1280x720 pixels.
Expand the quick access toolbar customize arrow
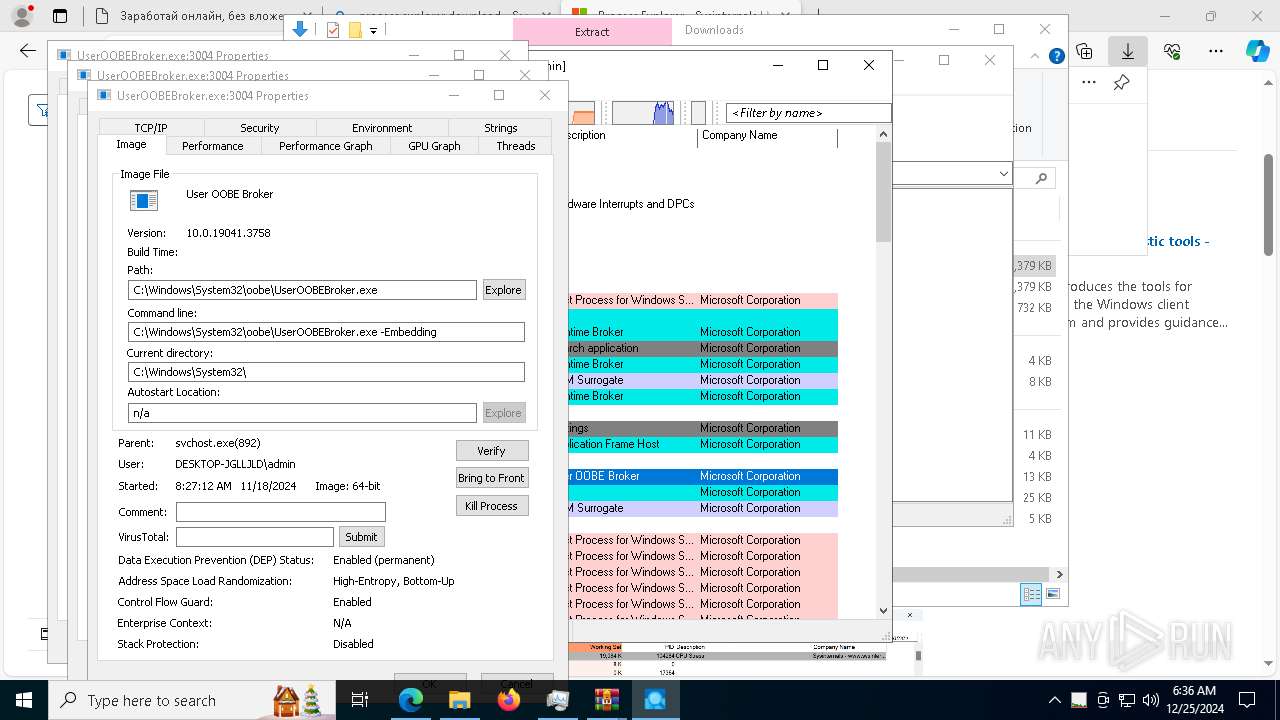373,31
